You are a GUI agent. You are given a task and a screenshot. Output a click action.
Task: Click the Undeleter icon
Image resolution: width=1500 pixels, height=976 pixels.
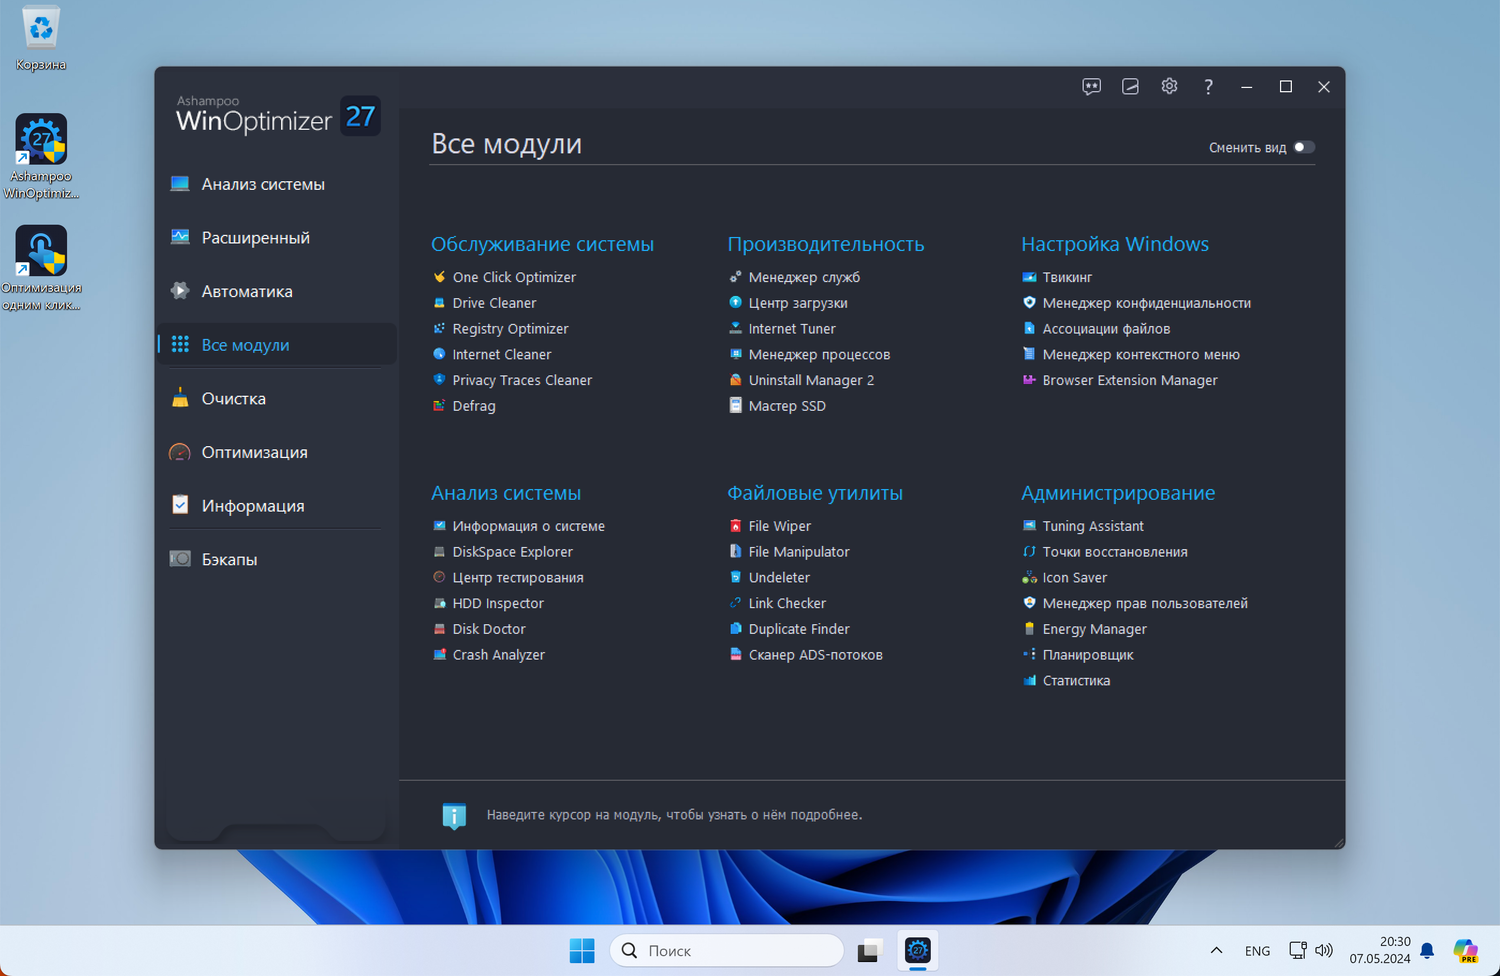(x=735, y=577)
